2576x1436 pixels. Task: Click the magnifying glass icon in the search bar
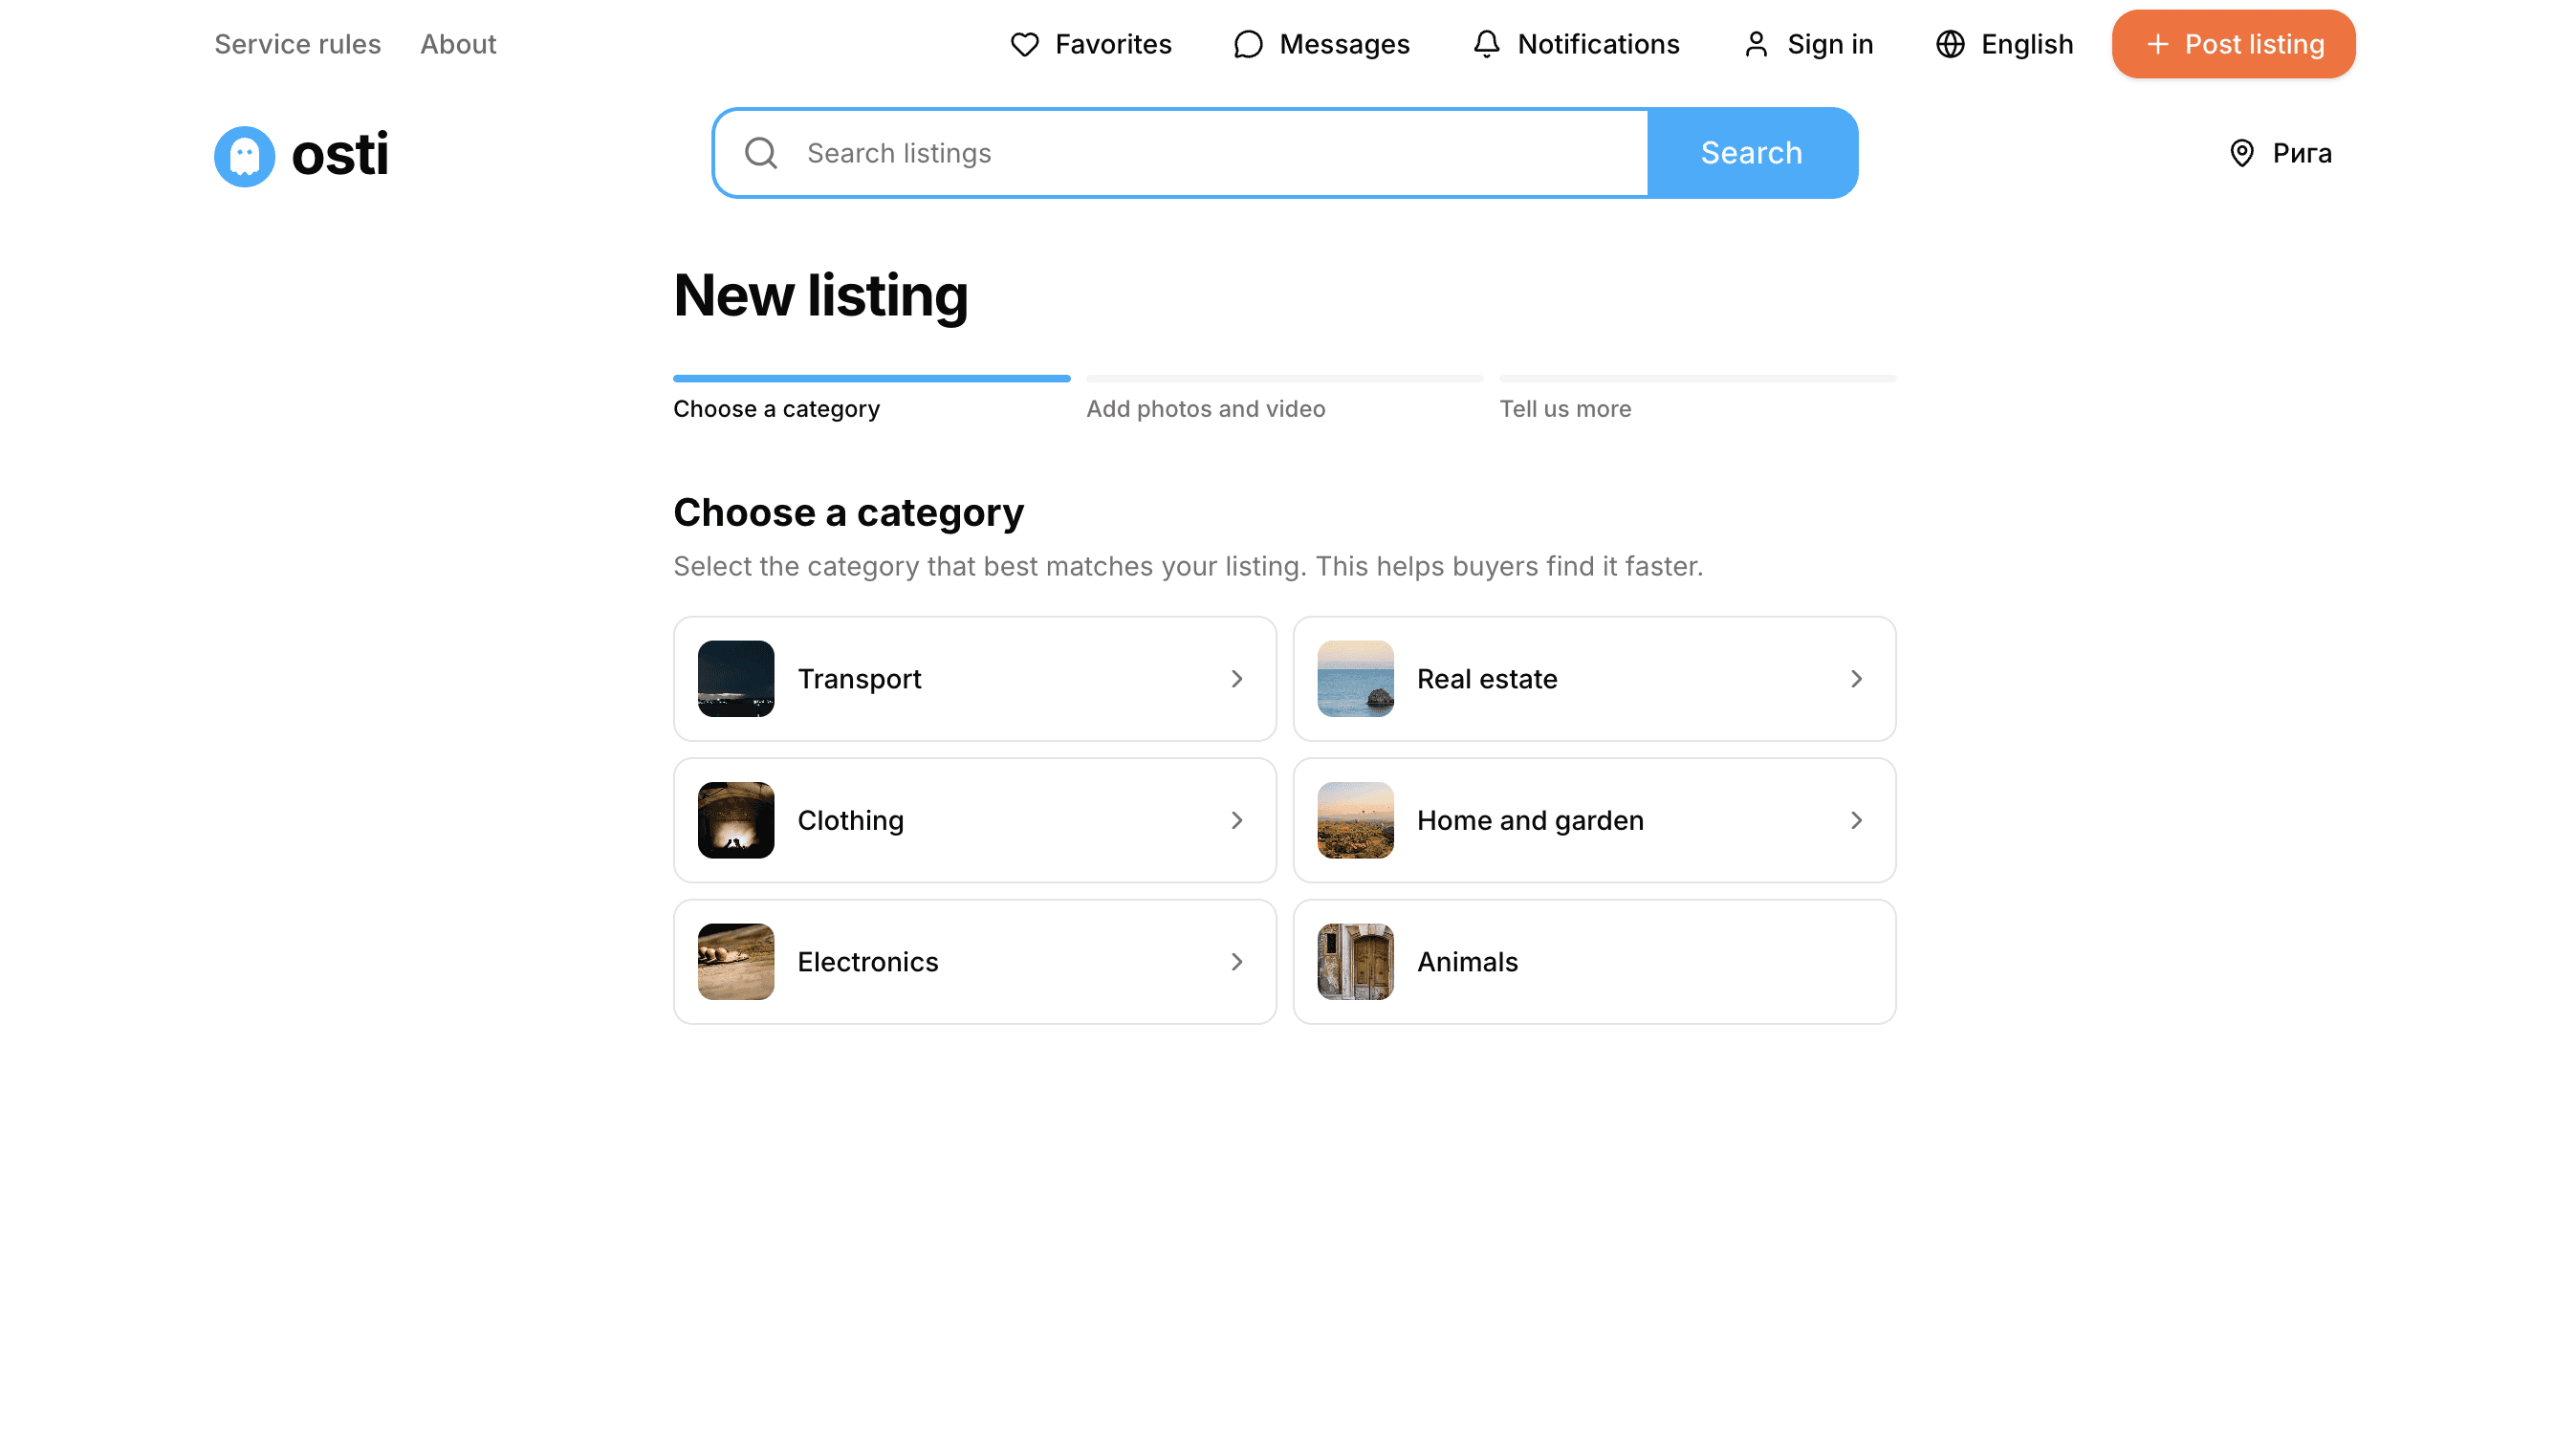click(762, 152)
